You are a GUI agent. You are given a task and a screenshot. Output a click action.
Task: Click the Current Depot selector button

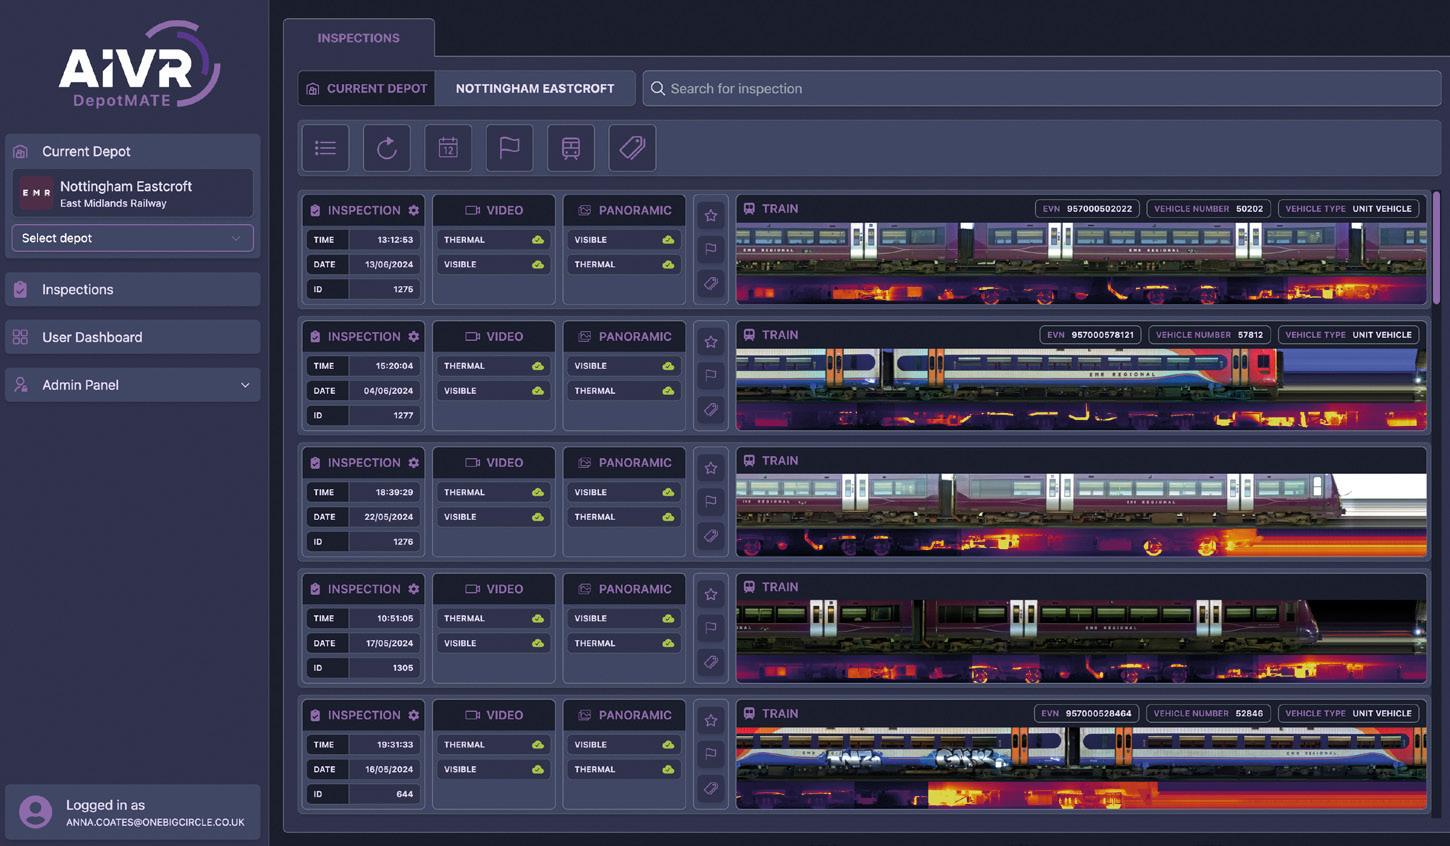click(x=366, y=88)
